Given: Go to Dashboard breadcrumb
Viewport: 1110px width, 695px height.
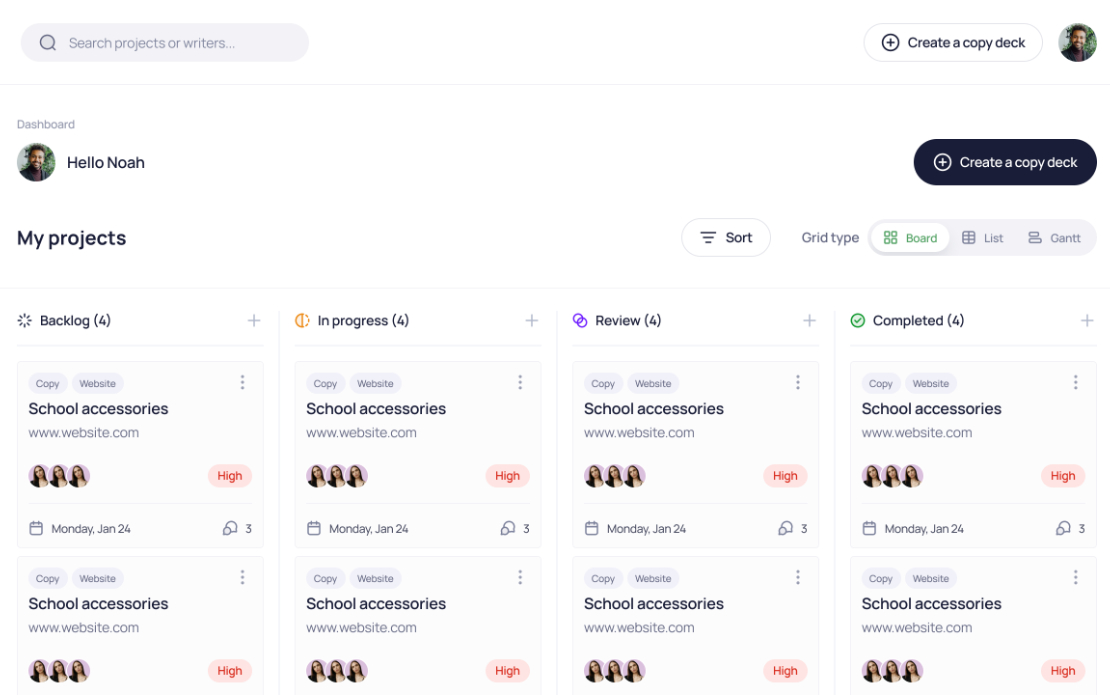Looking at the screenshot, I should (46, 125).
